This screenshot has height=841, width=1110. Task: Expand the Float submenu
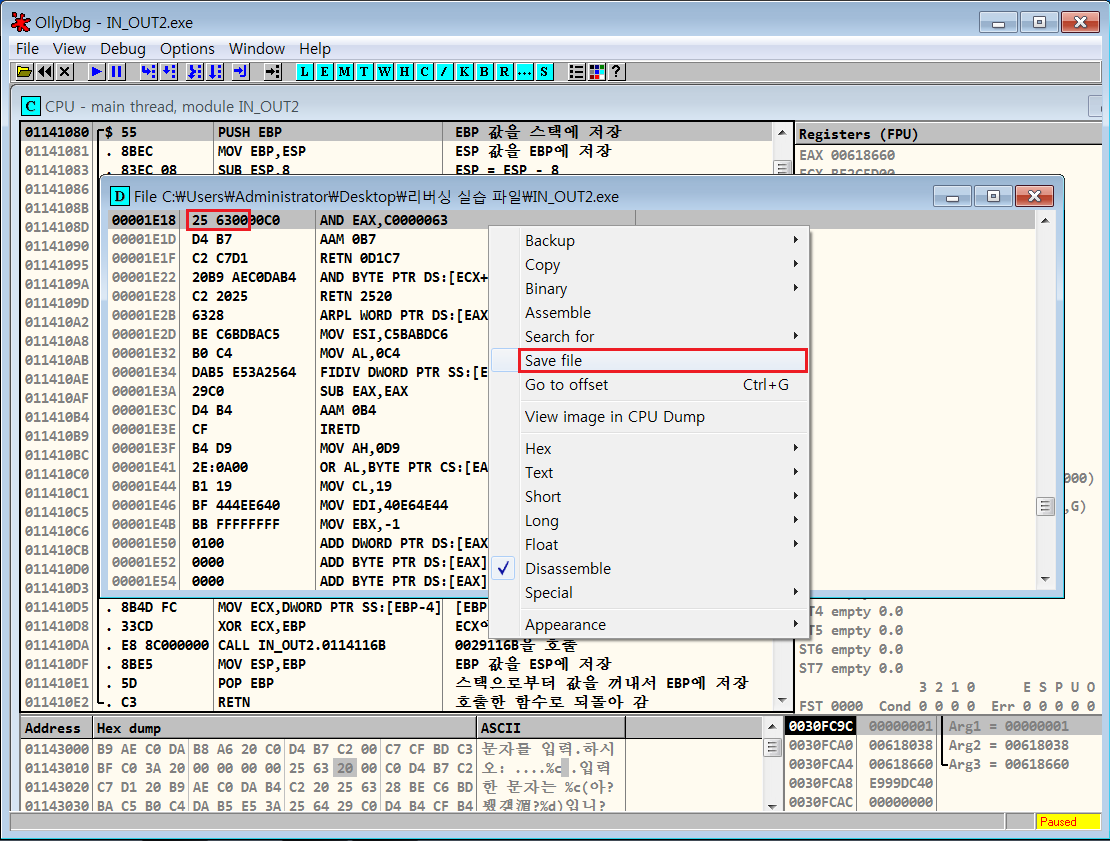(649, 545)
